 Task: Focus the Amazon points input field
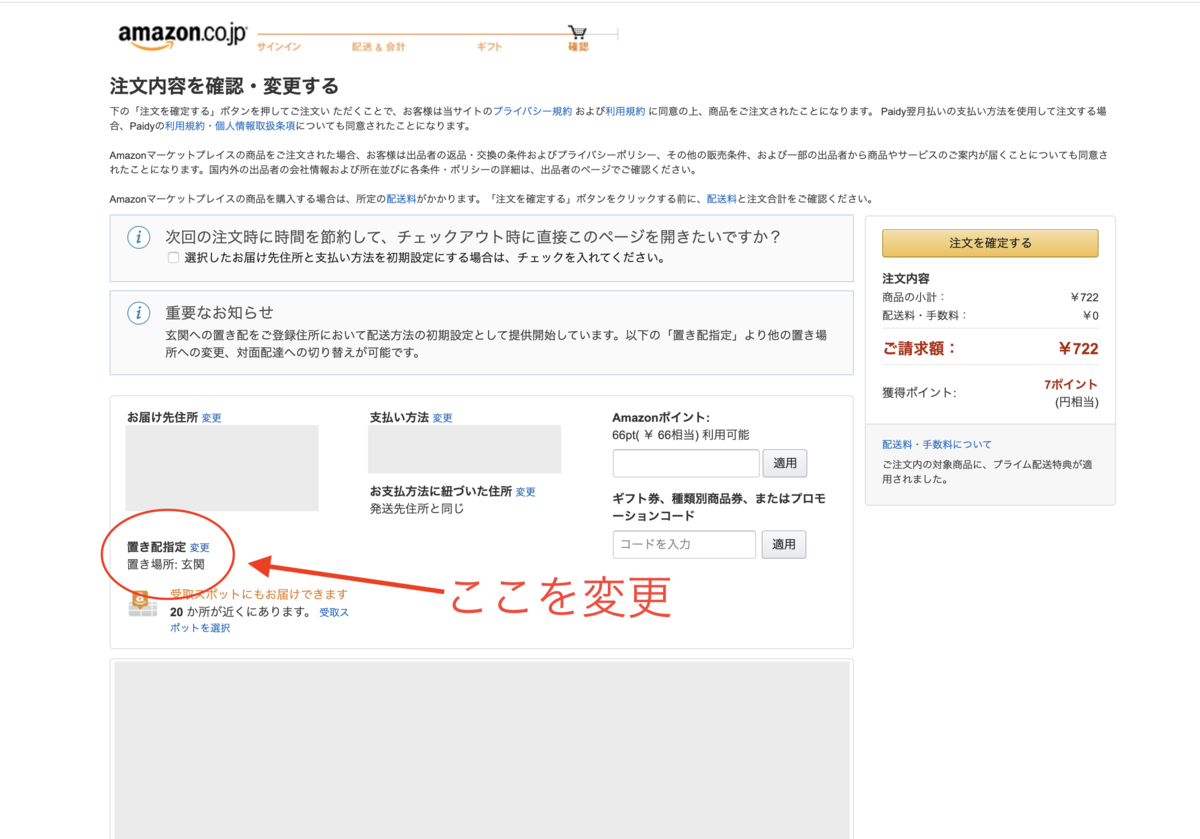pos(686,463)
